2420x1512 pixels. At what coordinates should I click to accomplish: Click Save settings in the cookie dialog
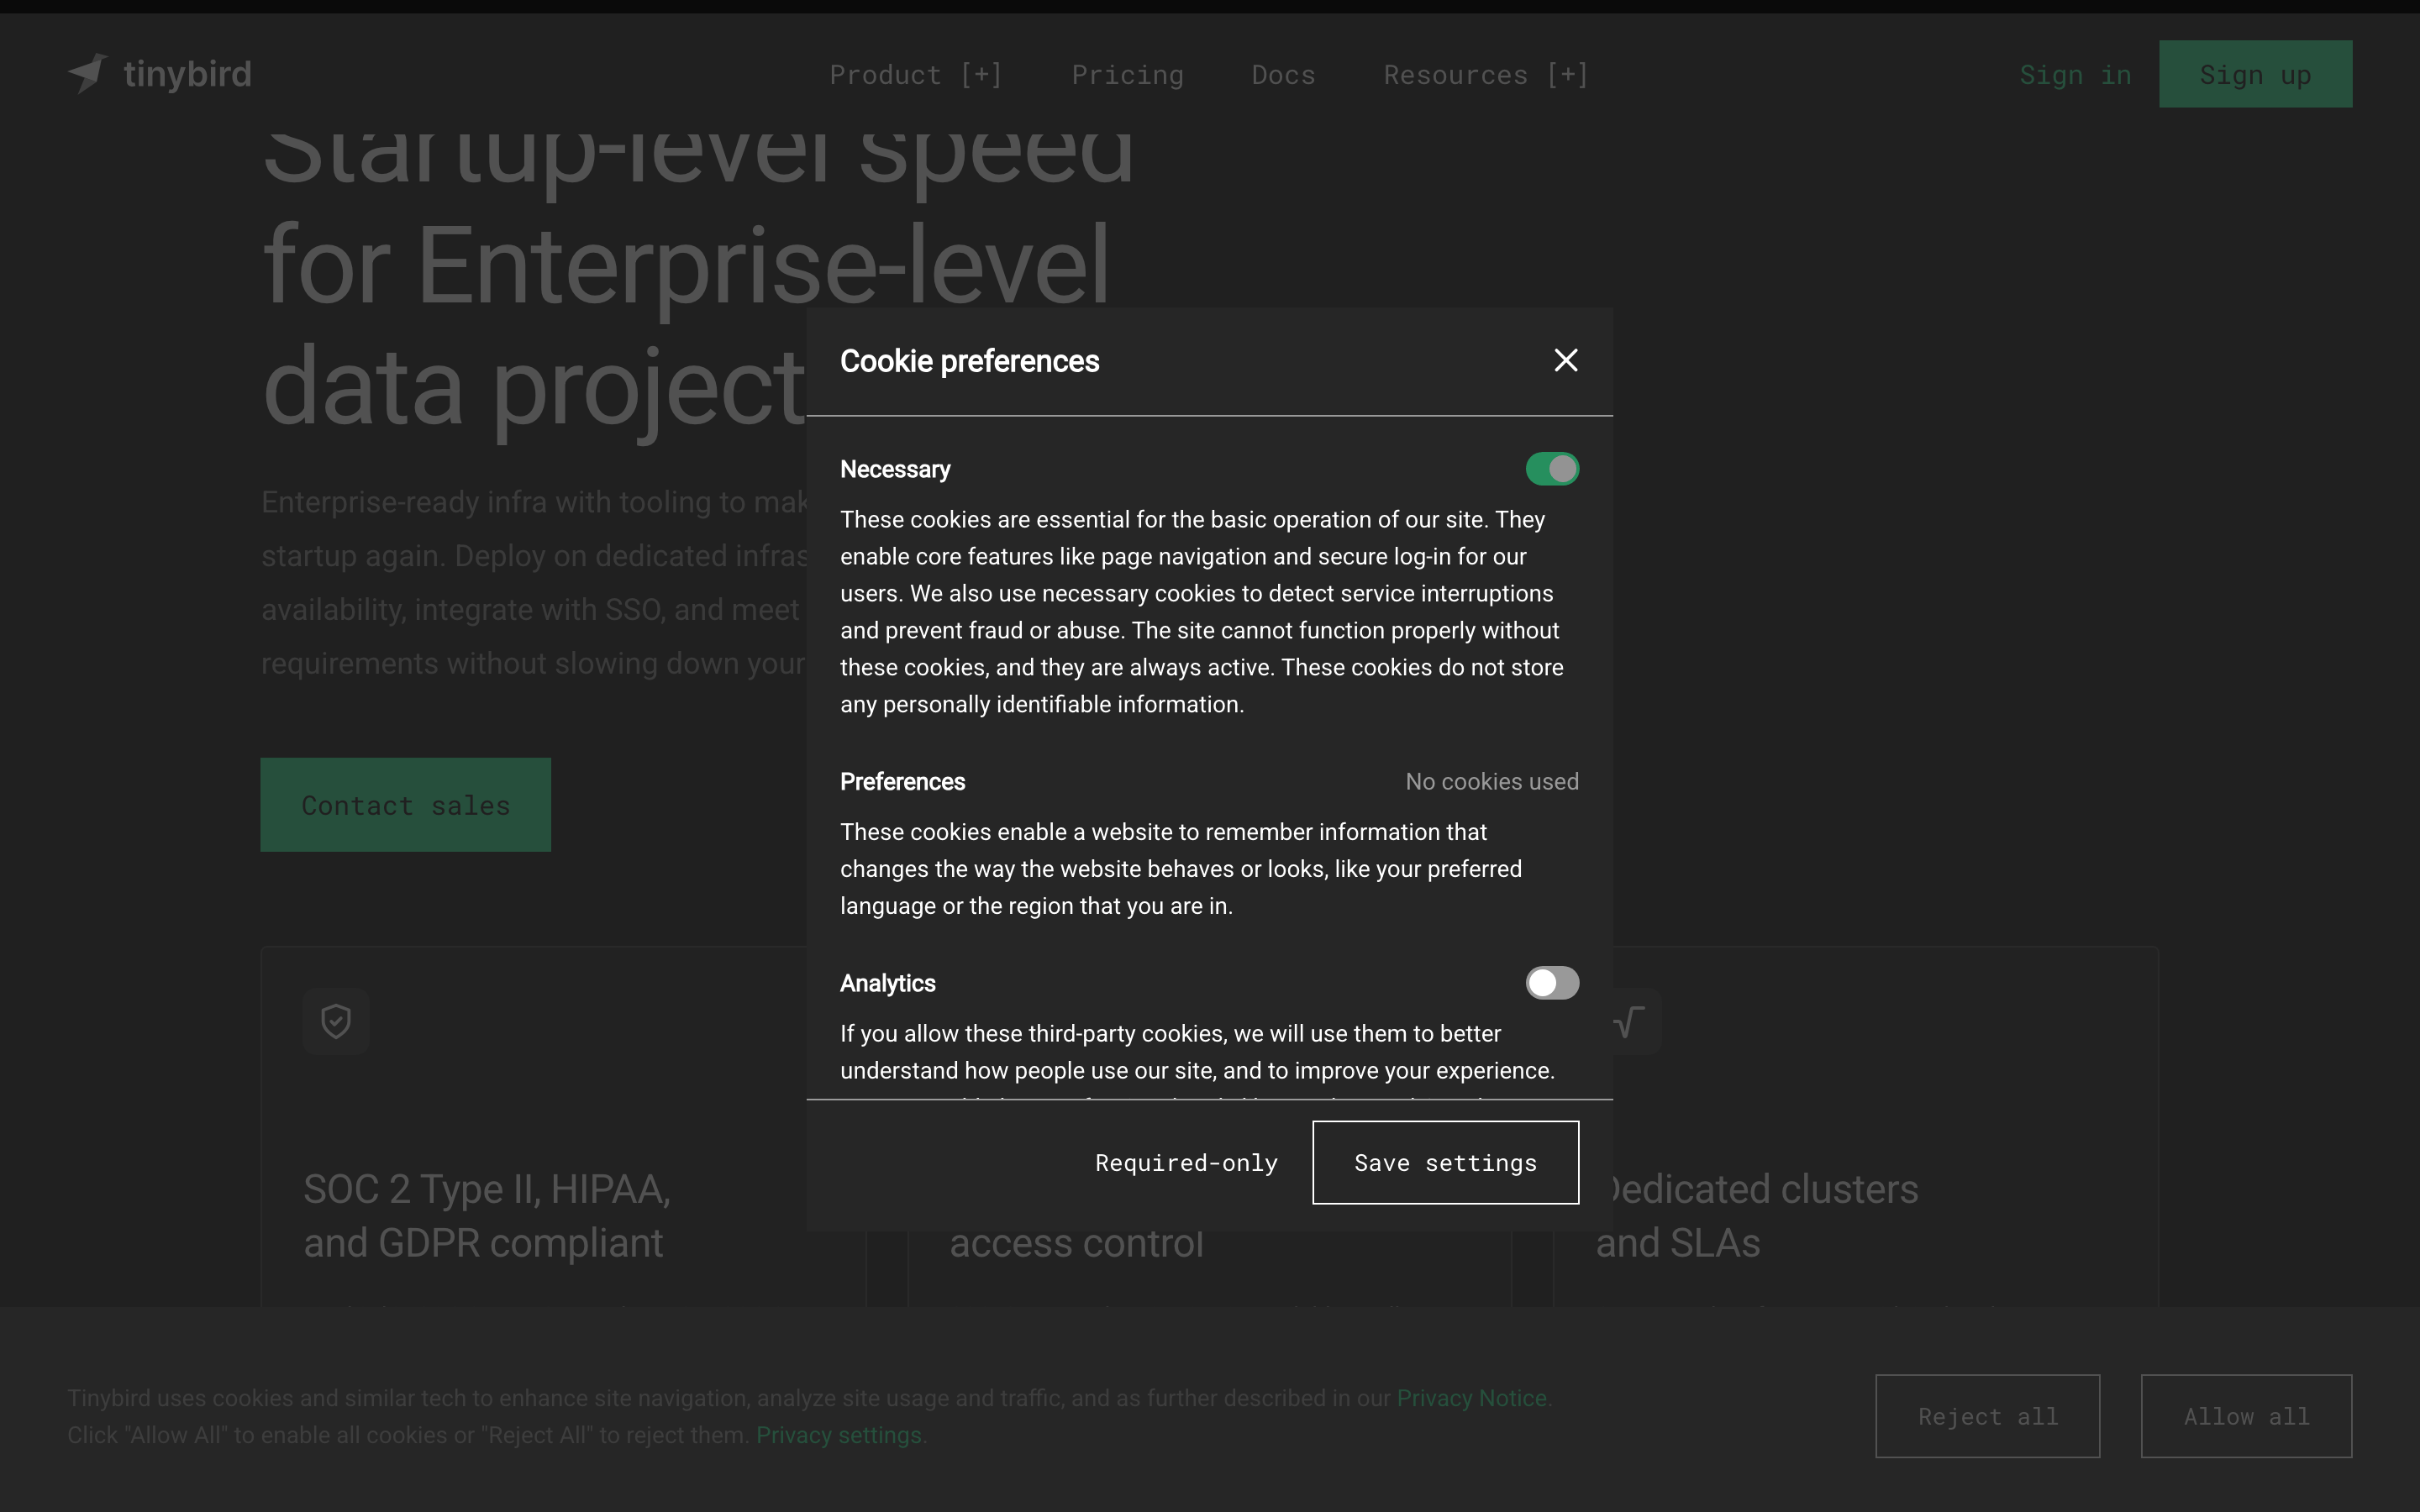(1445, 1163)
